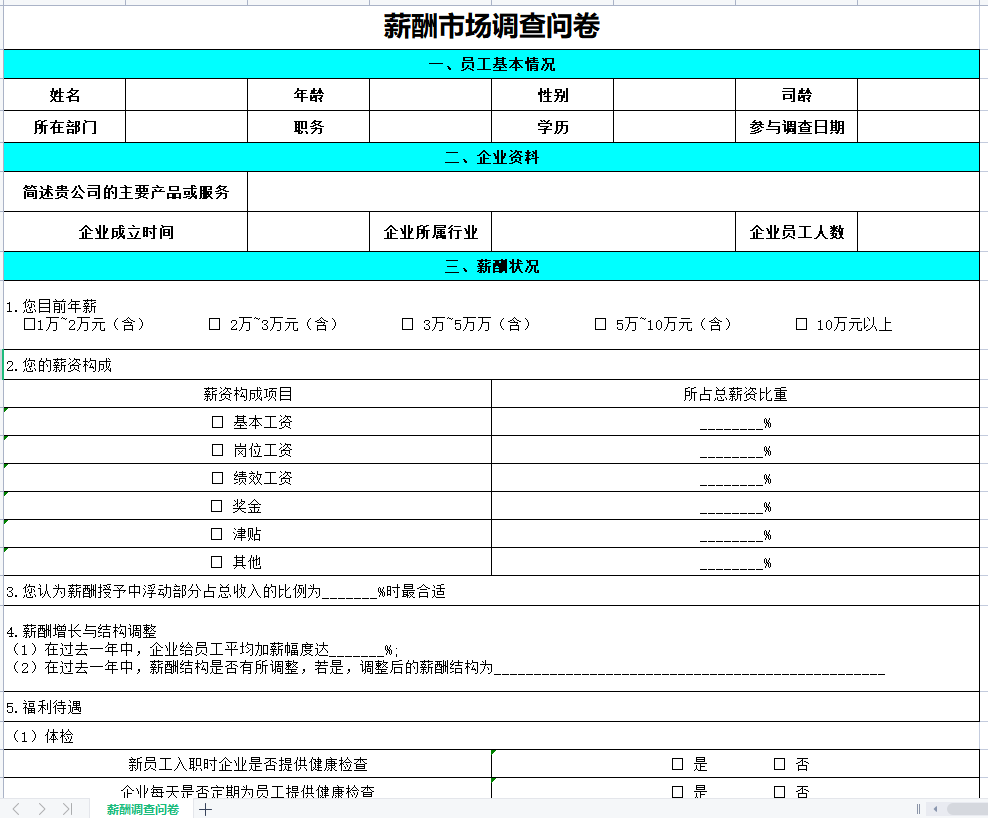Image resolution: width=988 pixels, height=818 pixels.
Task: Check the 3万~5万万（含） salary box
Action: 408,324
